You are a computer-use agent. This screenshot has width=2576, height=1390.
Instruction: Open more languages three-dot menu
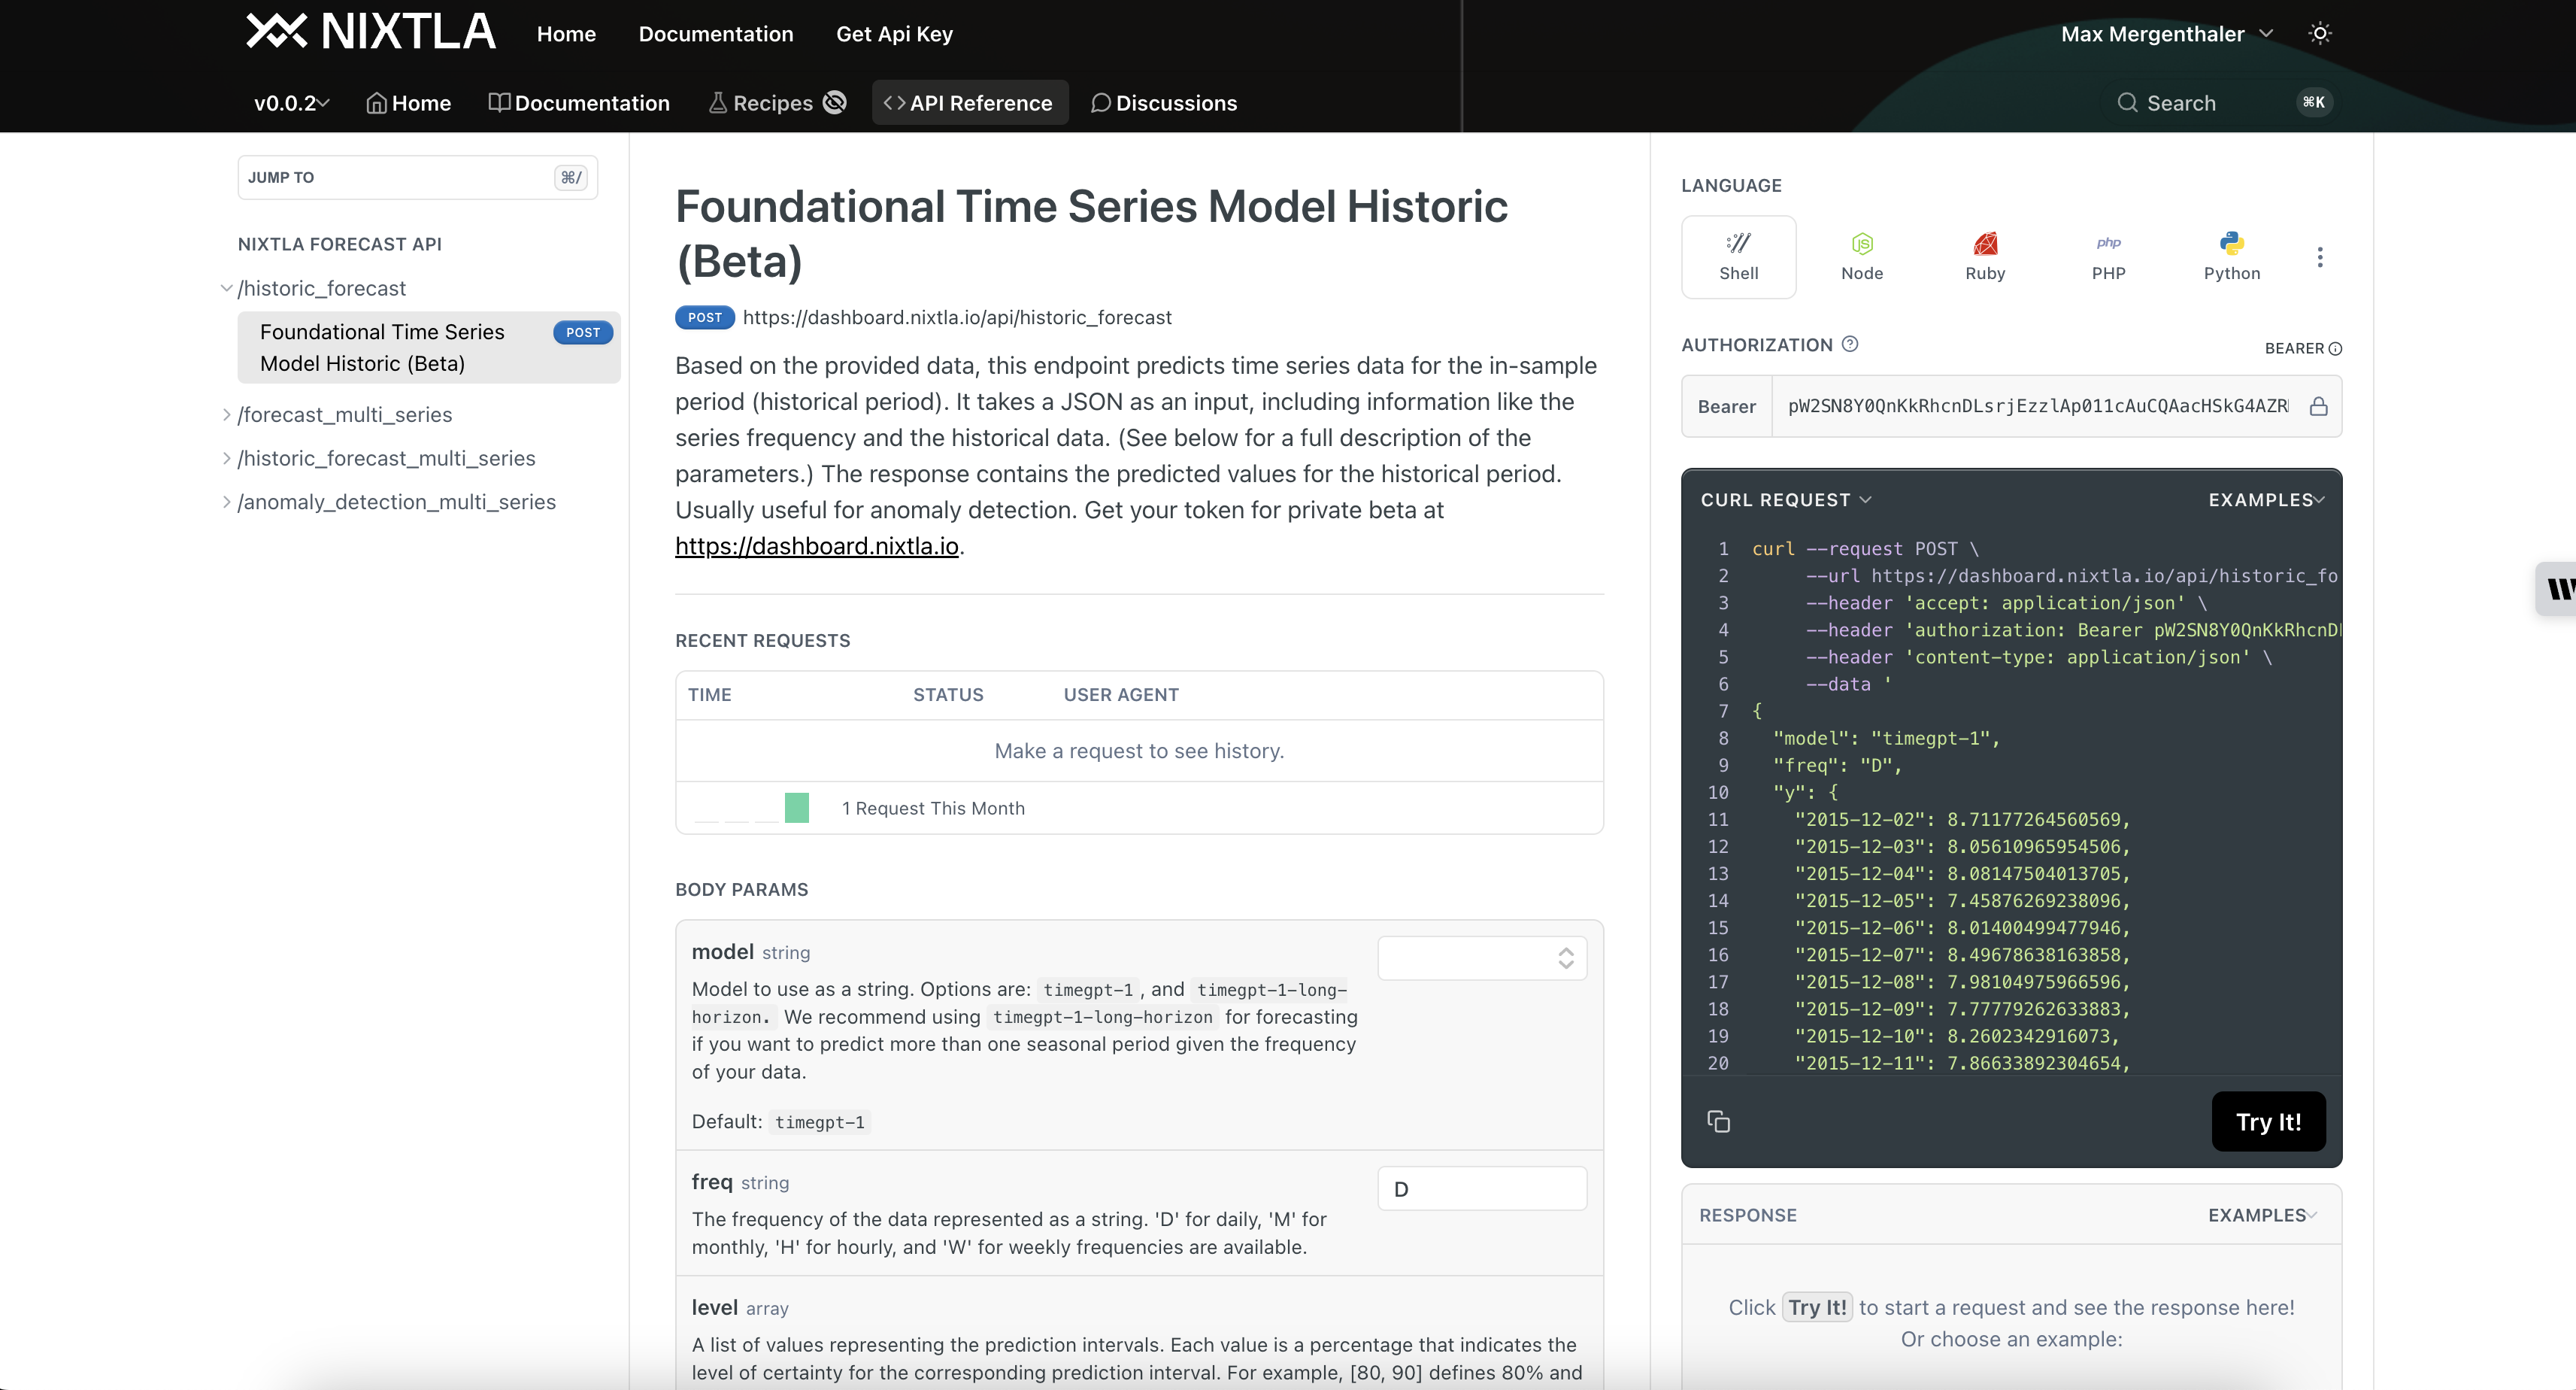click(x=2319, y=257)
